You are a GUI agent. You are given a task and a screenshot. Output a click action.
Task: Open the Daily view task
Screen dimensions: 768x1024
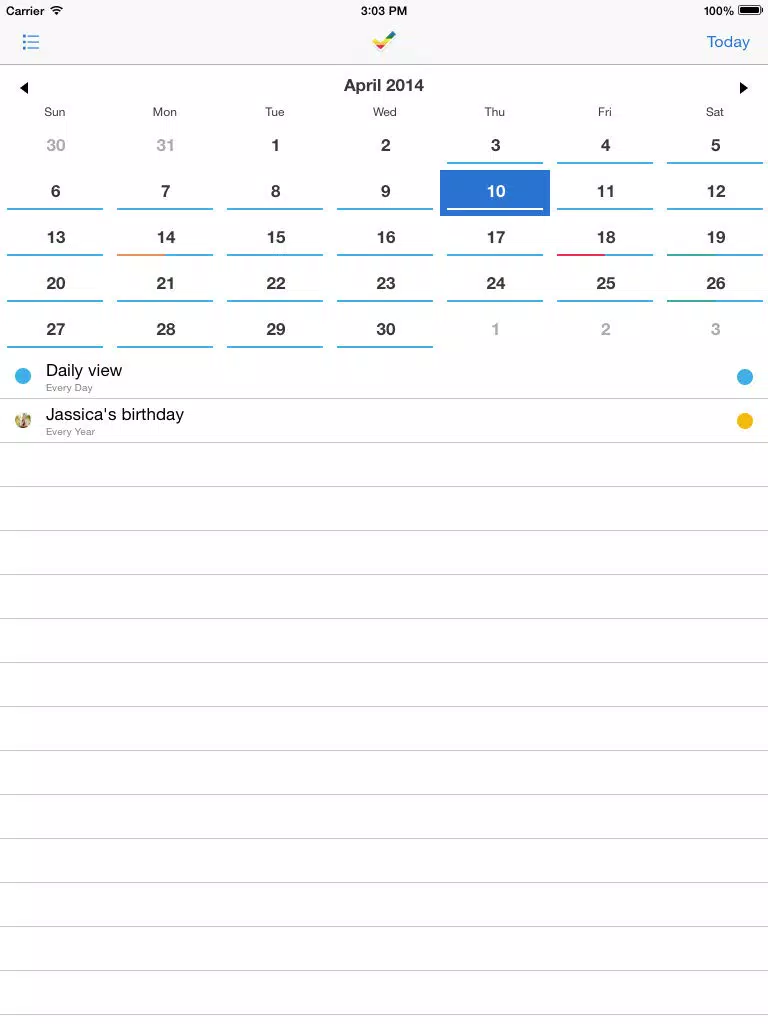point(384,377)
